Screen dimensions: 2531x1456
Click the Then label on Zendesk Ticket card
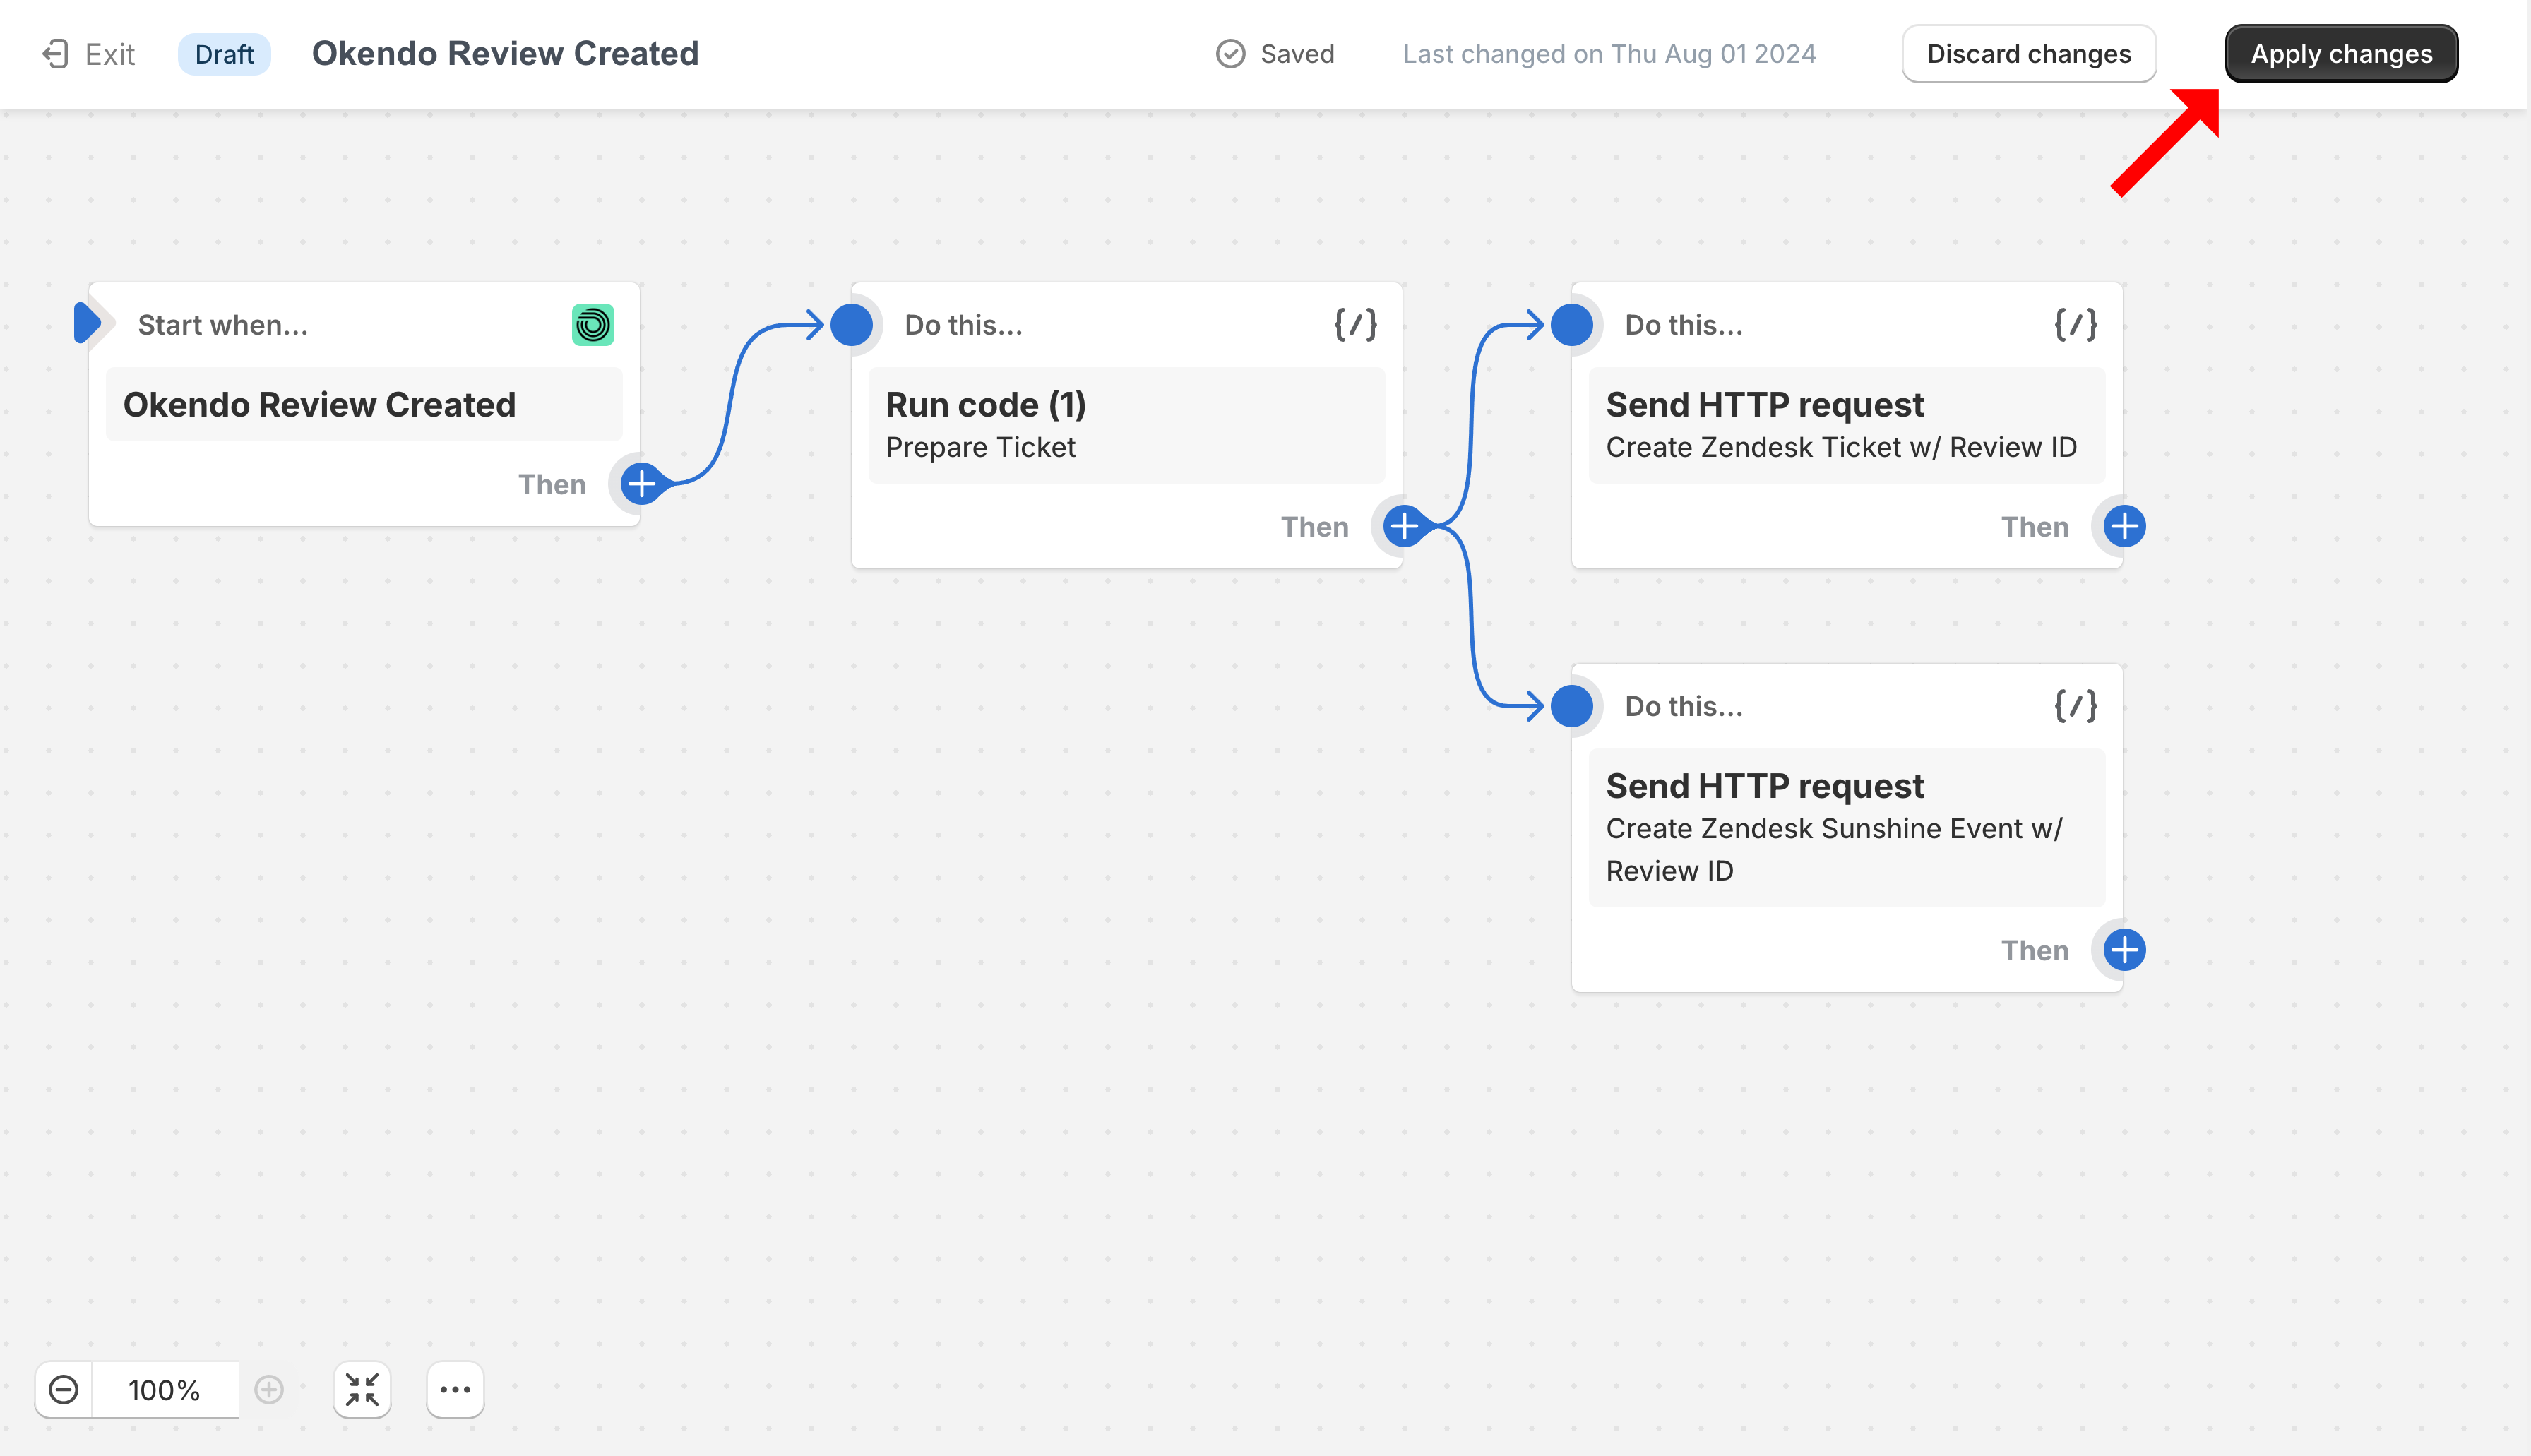2035,527
